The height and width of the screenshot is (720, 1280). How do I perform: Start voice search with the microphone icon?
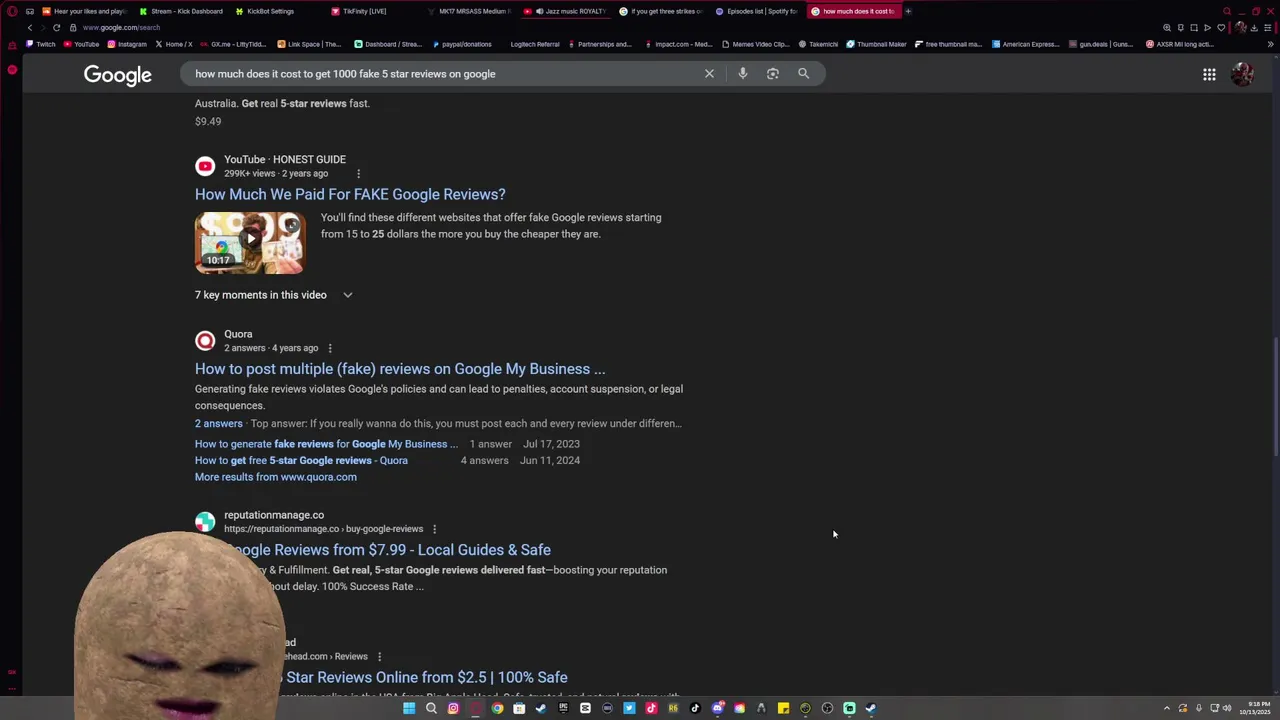[742, 73]
